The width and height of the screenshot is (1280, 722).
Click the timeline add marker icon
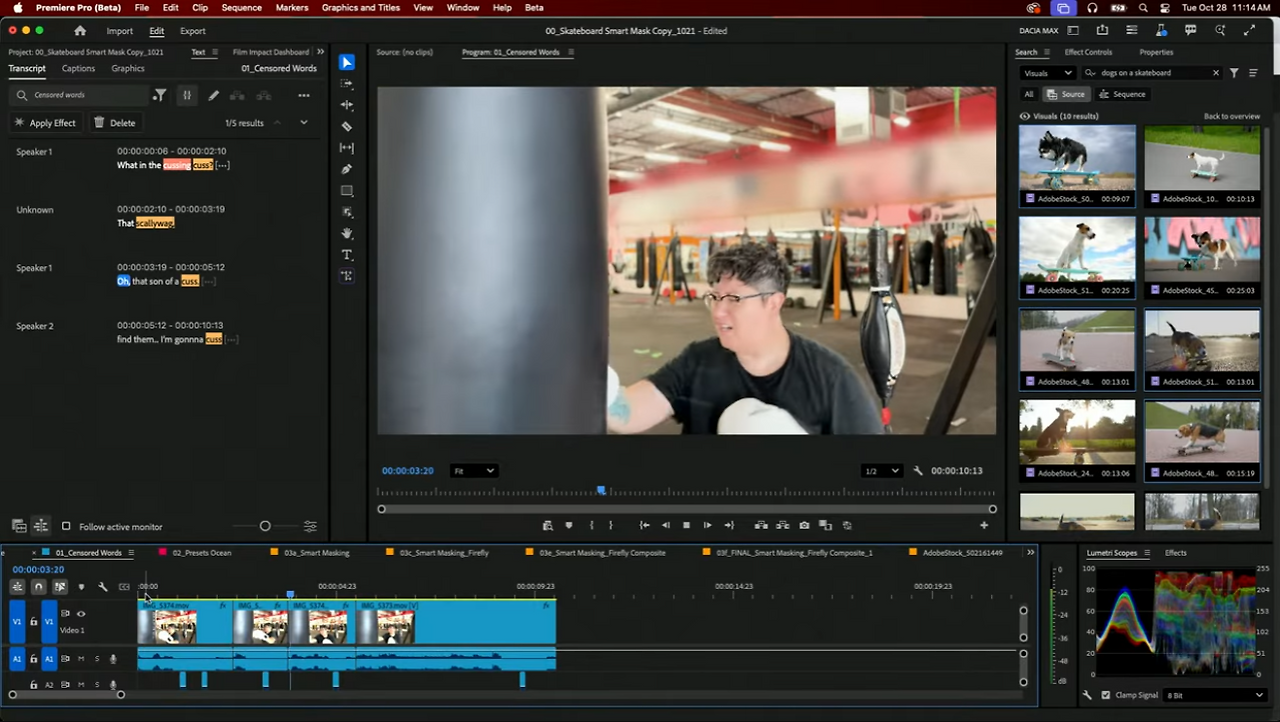[81, 587]
